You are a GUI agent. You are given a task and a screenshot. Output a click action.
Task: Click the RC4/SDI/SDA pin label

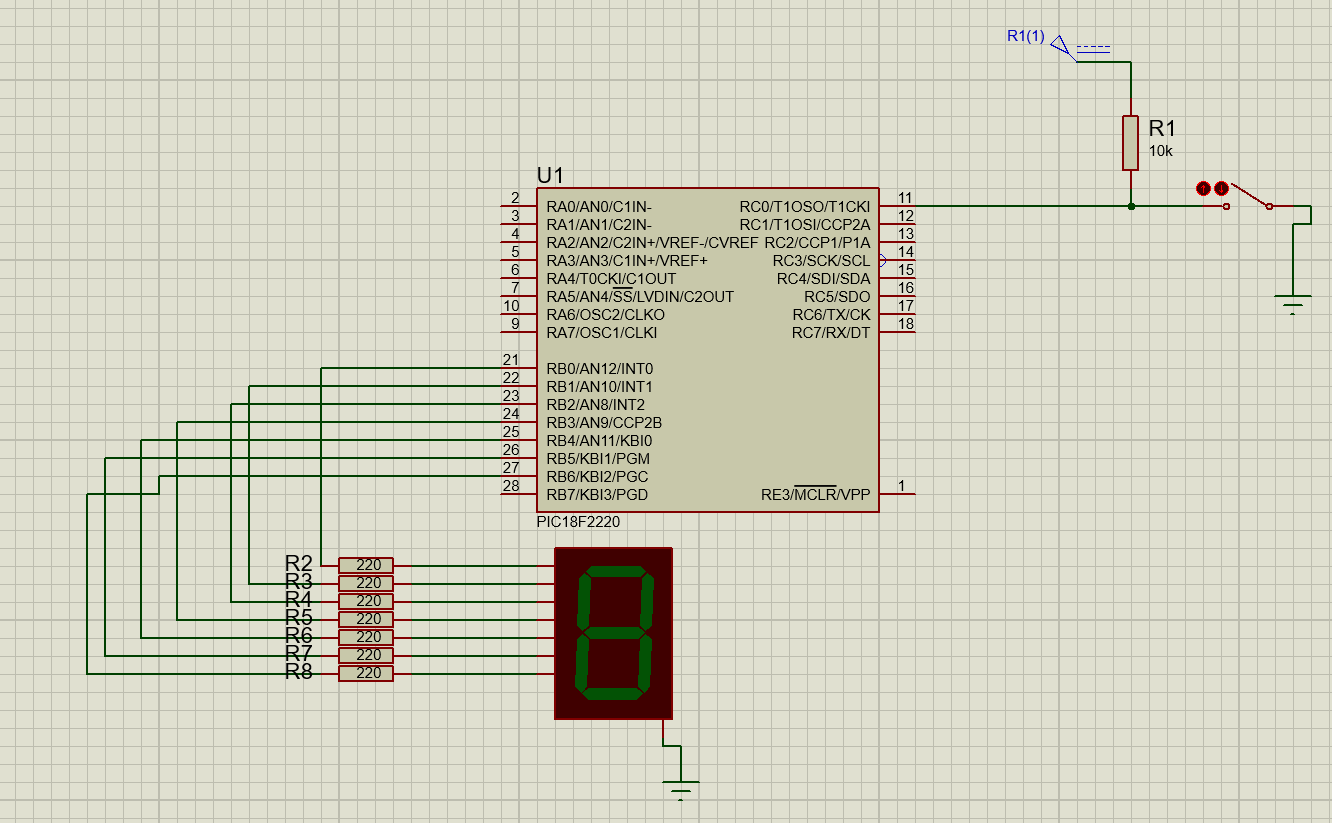[x=824, y=279]
